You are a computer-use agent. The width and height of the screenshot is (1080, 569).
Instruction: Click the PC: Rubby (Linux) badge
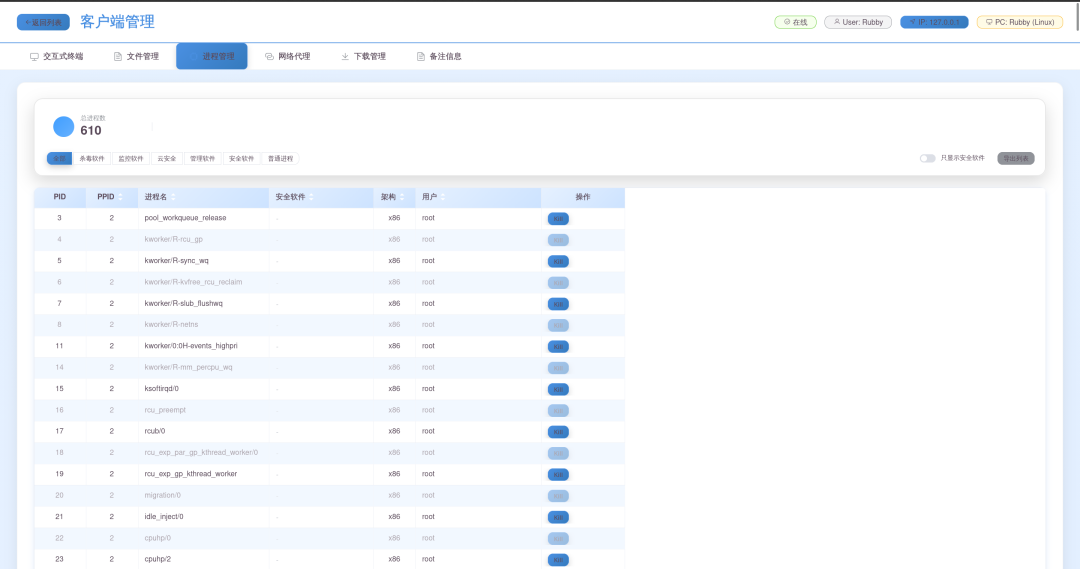click(1020, 22)
